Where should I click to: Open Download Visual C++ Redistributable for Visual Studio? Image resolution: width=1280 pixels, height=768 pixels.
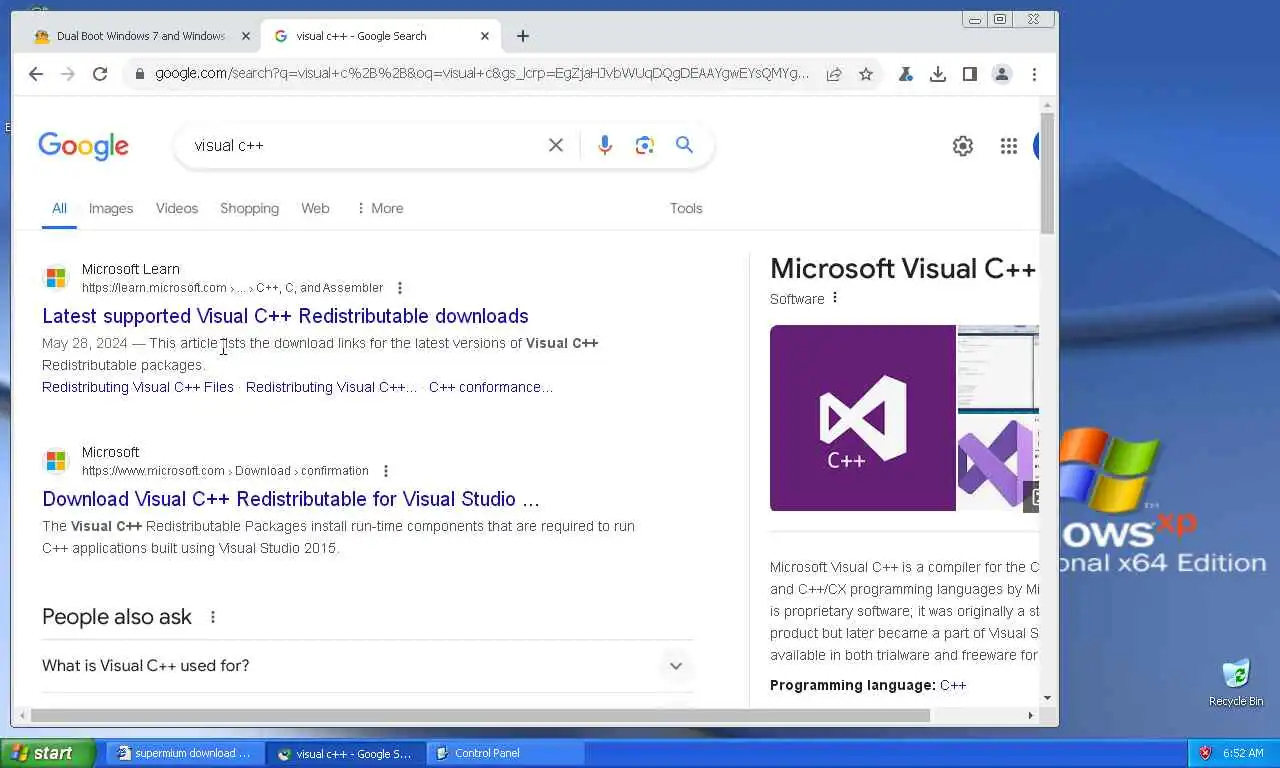pos(291,499)
